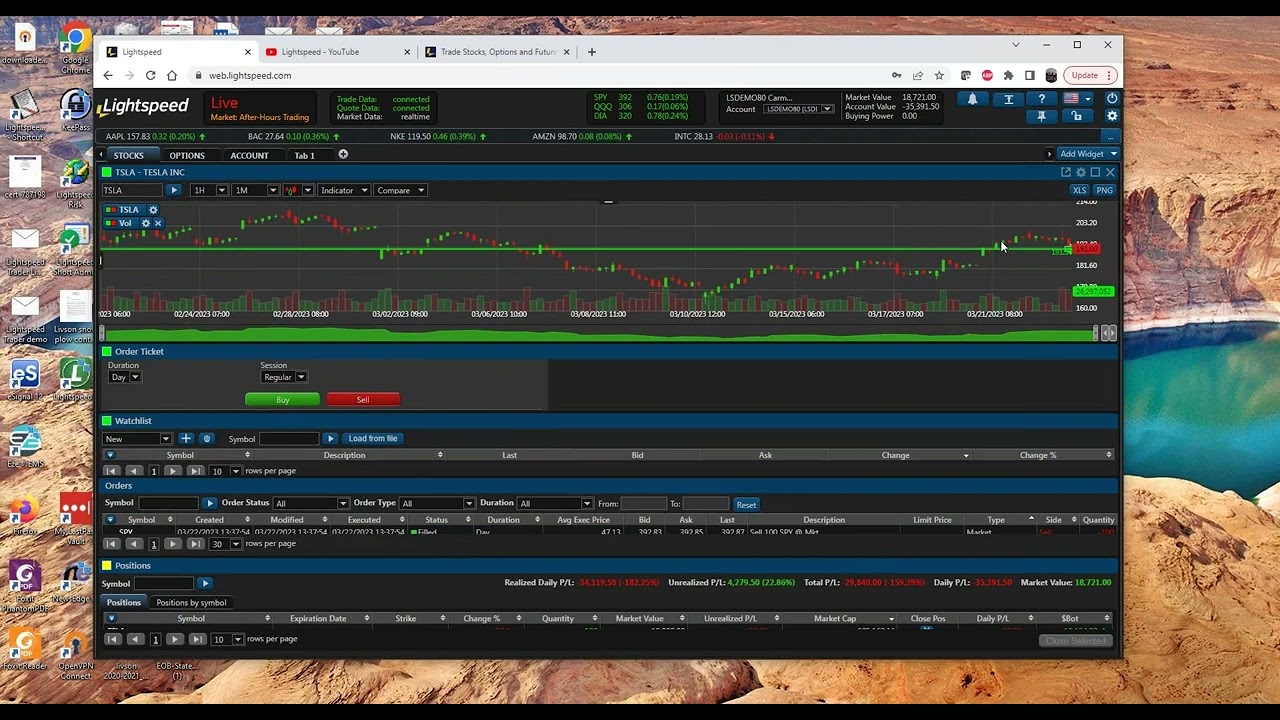Export the chart as PNG

click(1104, 190)
